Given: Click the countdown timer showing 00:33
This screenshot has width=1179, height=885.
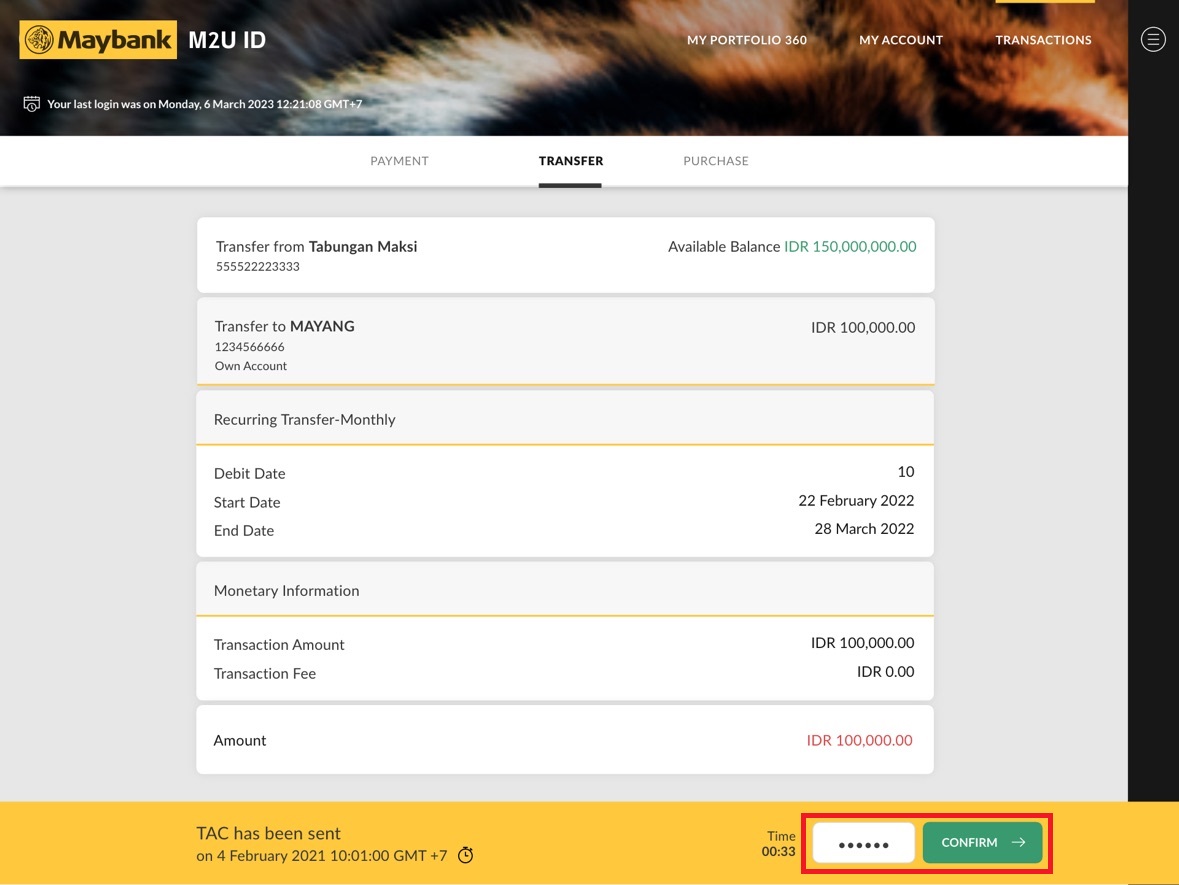Looking at the screenshot, I should pos(779,852).
